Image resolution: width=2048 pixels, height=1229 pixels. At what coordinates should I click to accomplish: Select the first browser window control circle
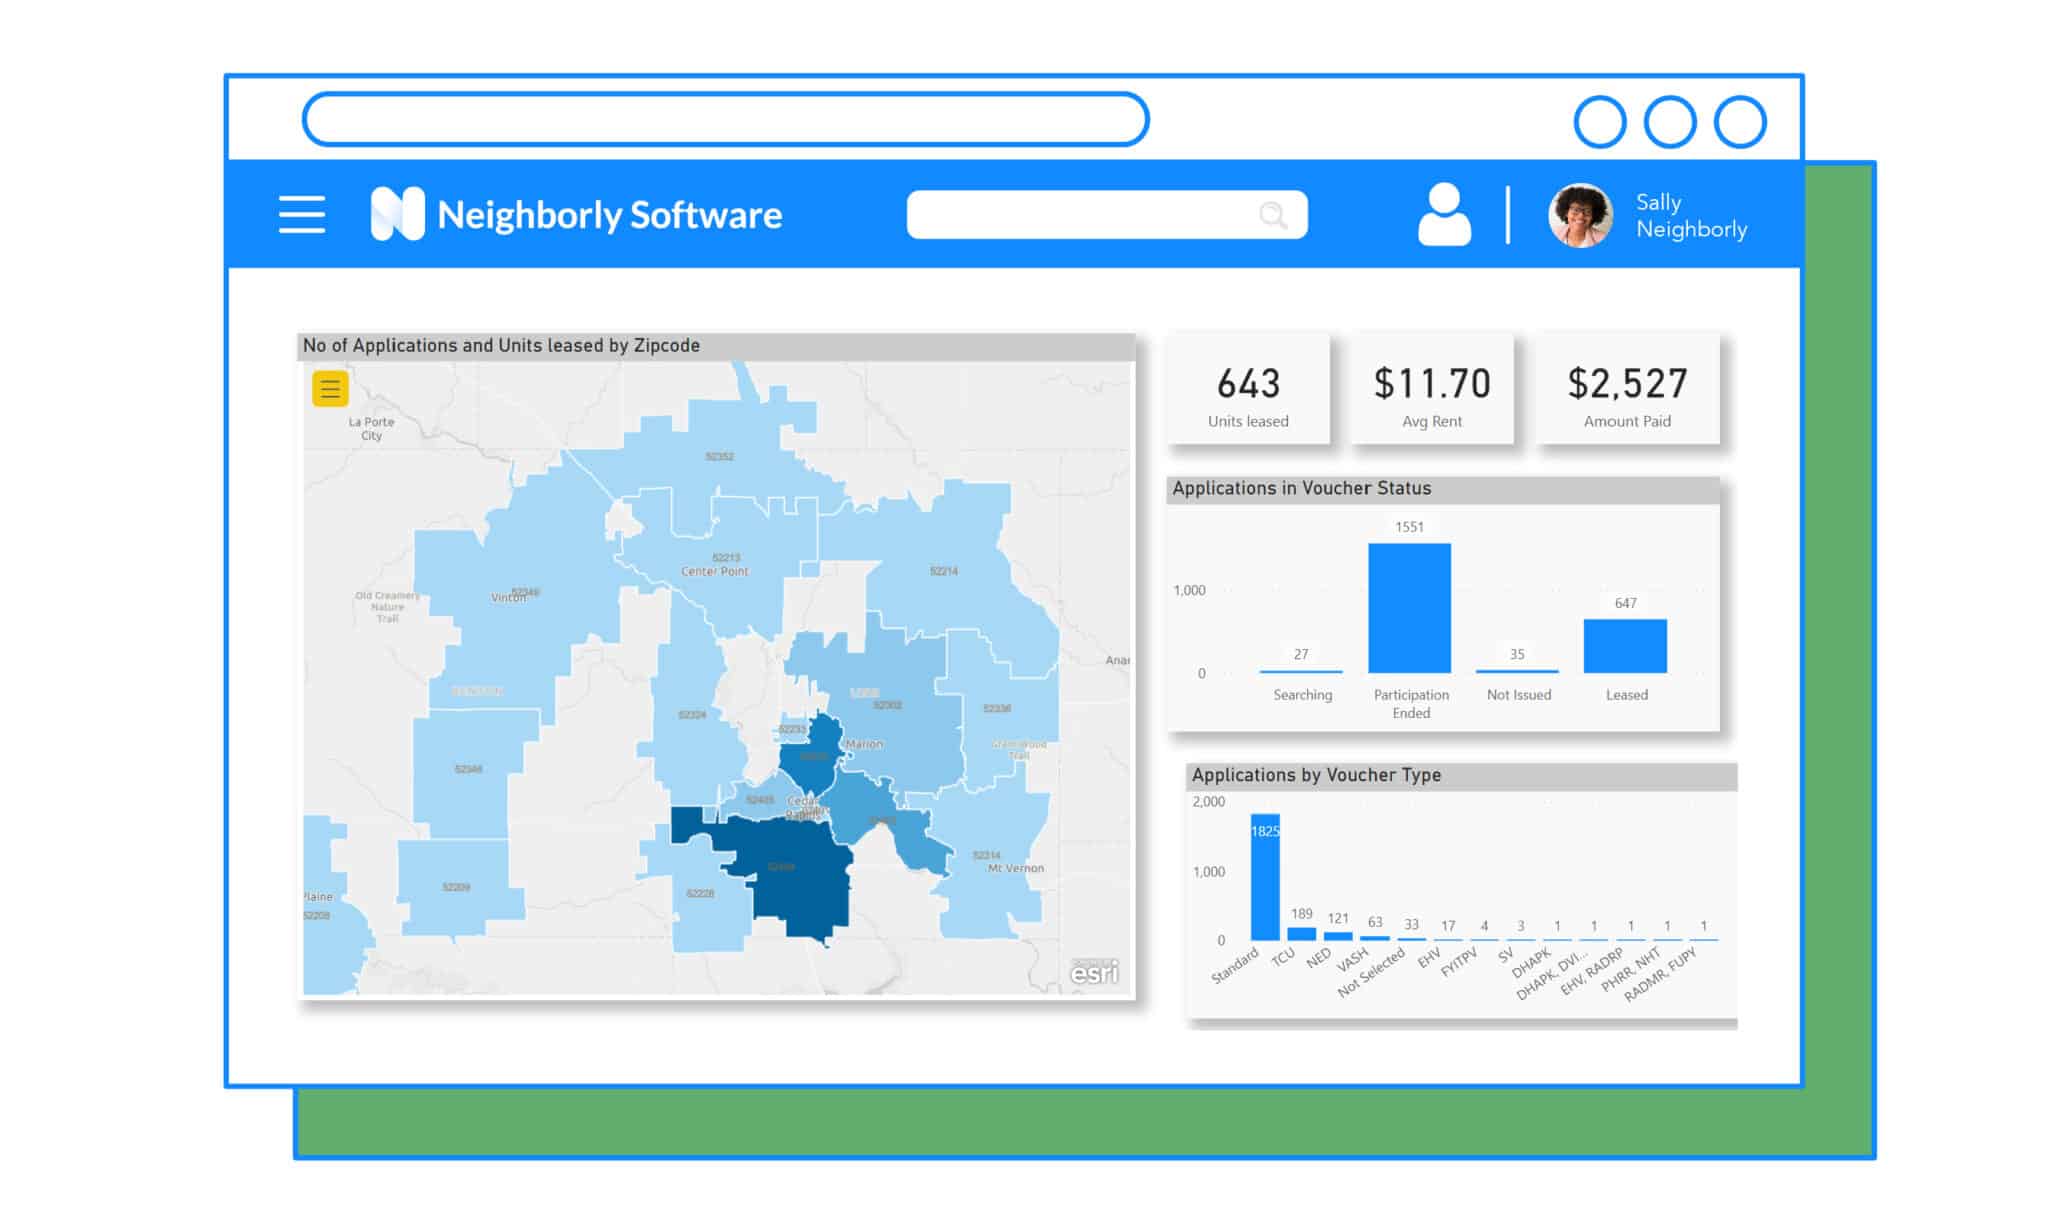click(x=1601, y=119)
